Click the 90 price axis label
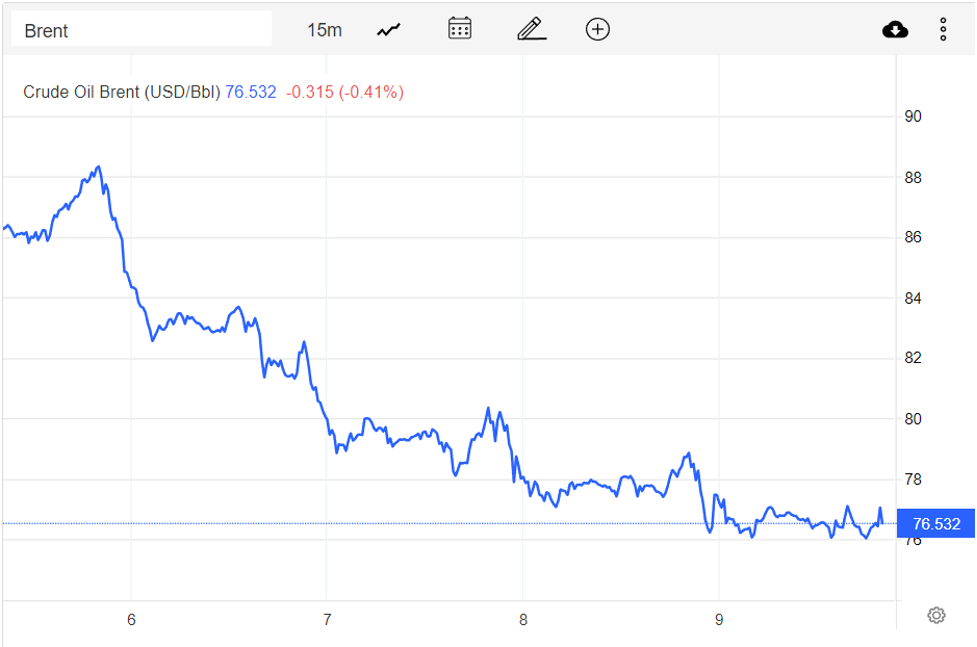 pos(912,117)
